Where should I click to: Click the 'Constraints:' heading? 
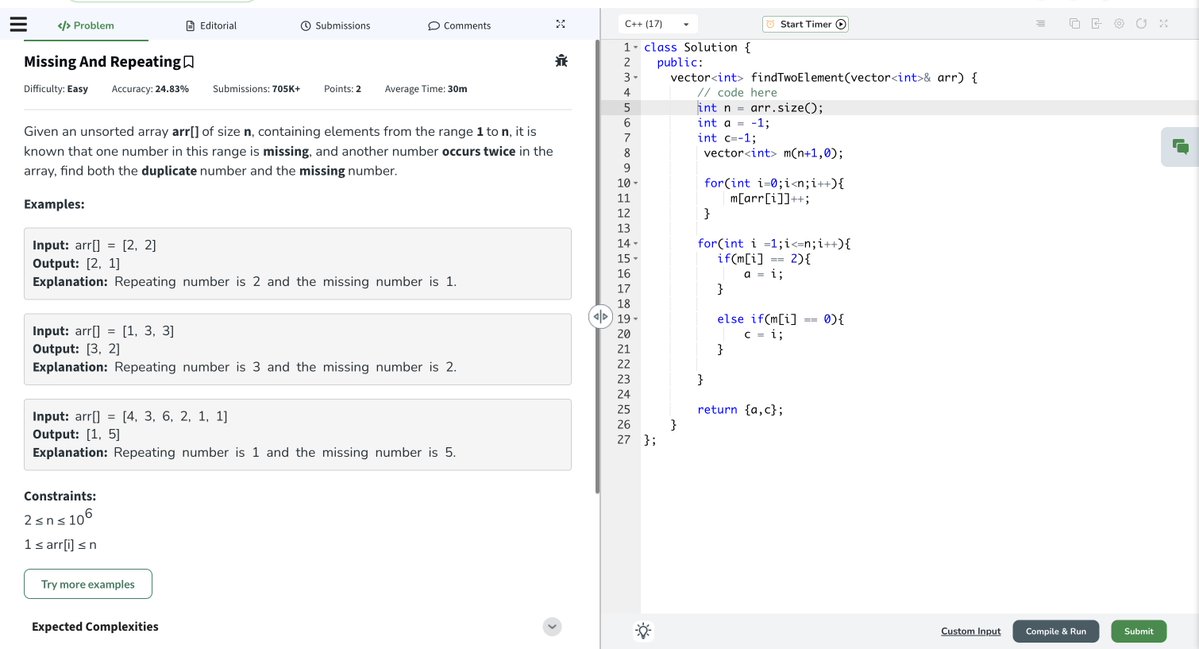(60, 496)
